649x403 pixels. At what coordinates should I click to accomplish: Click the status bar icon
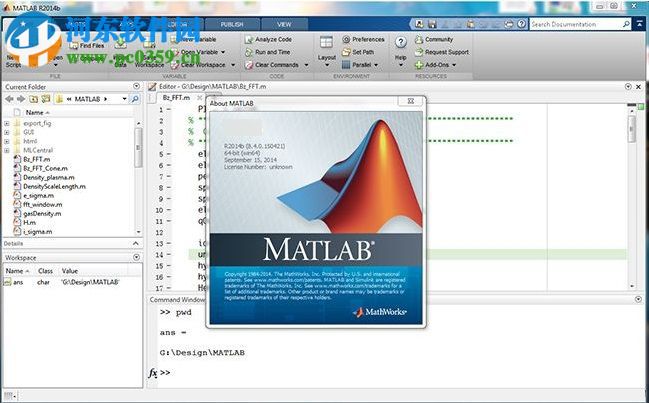pyautogui.click(x=10, y=396)
